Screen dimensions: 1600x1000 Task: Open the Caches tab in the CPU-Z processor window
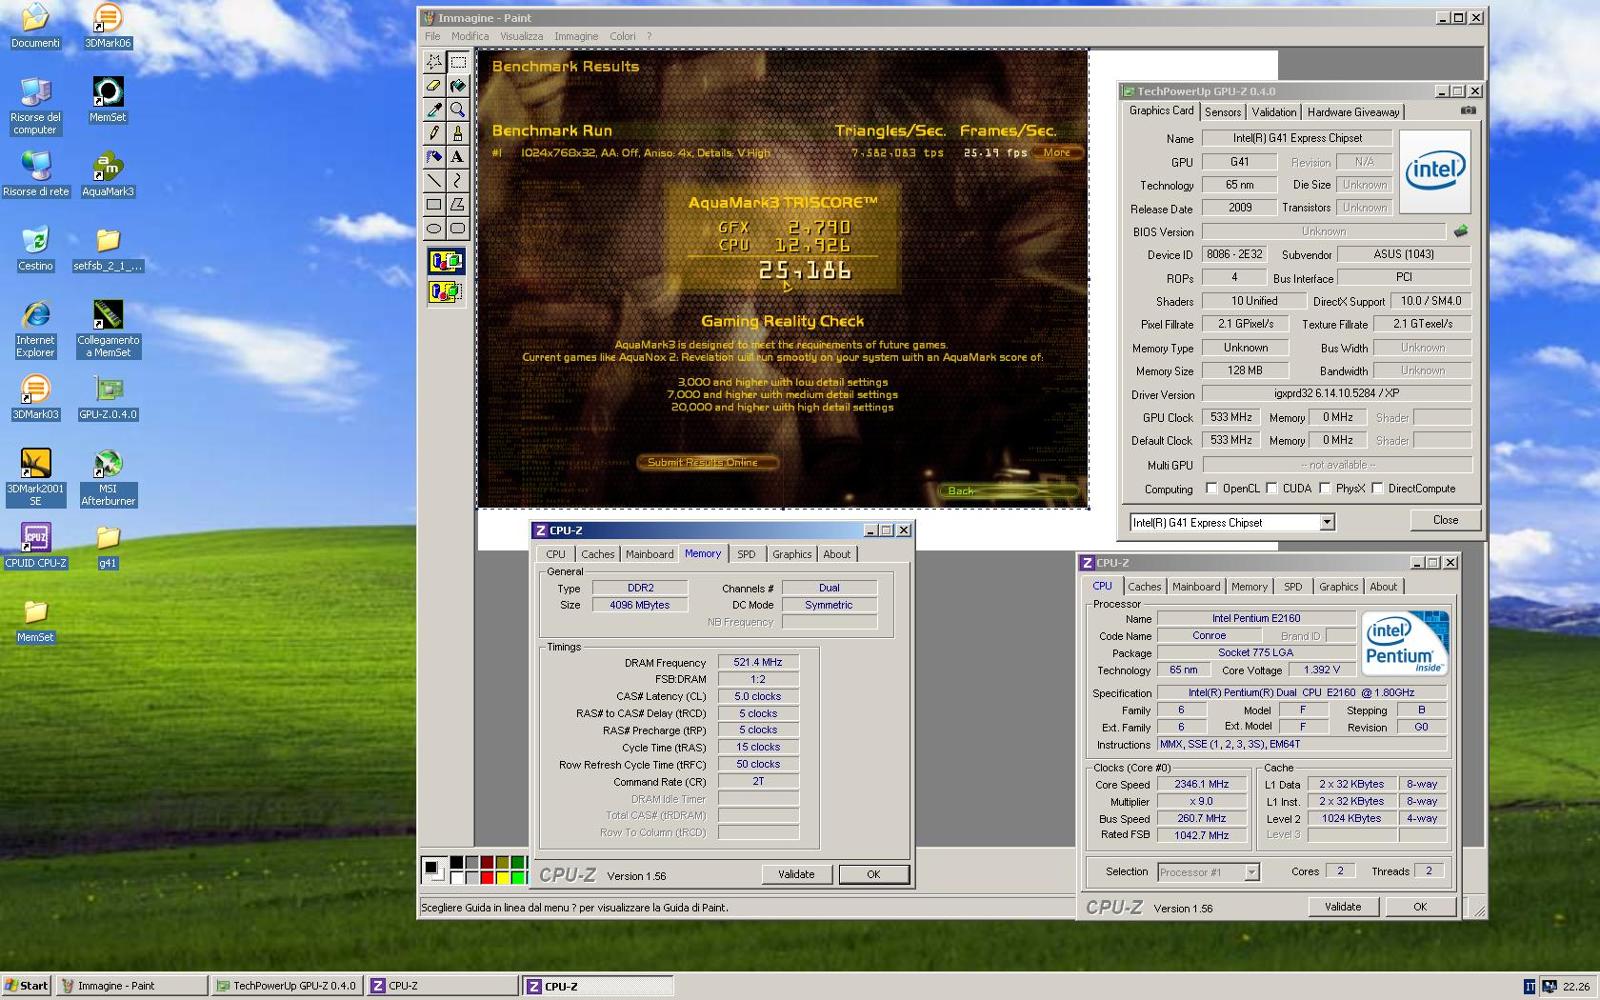click(1144, 587)
